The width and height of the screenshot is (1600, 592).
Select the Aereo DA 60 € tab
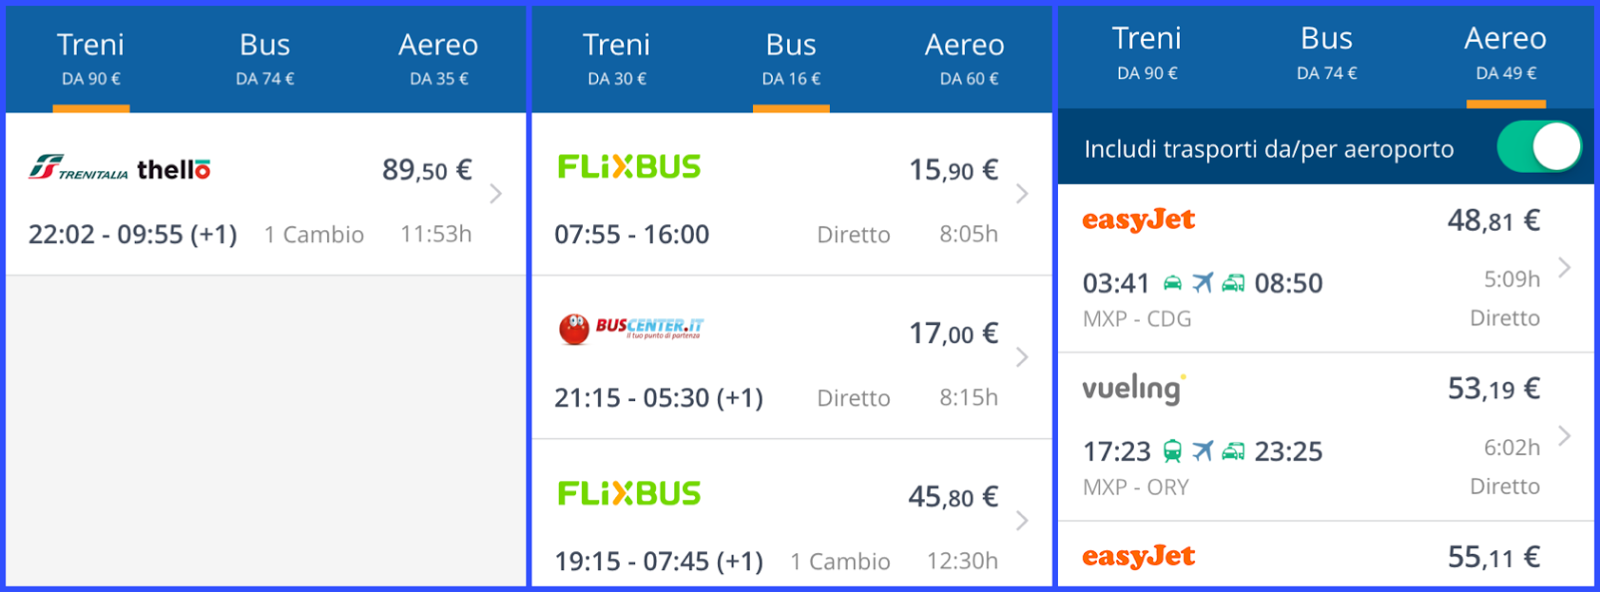point(964,58)
